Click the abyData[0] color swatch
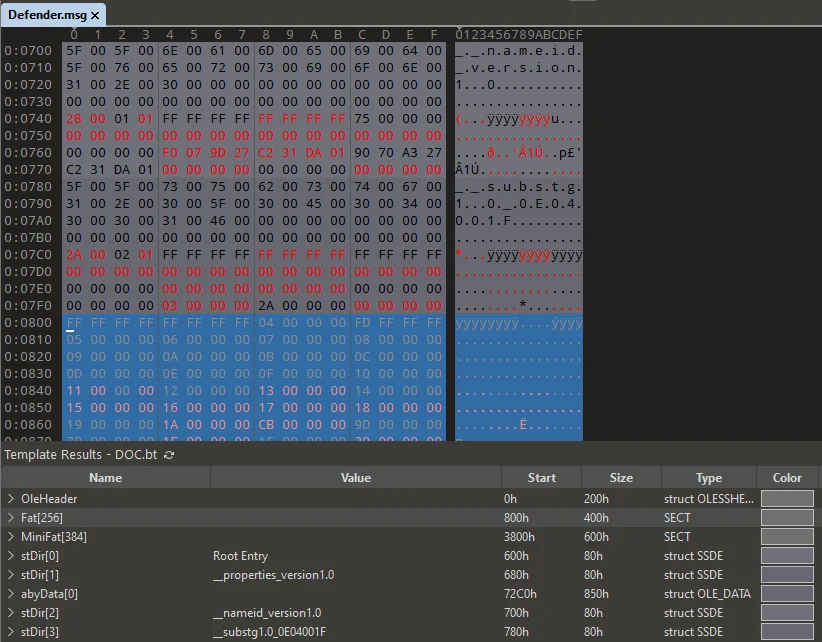The width and height of the screenshot is (822, 642). [787, 594]
